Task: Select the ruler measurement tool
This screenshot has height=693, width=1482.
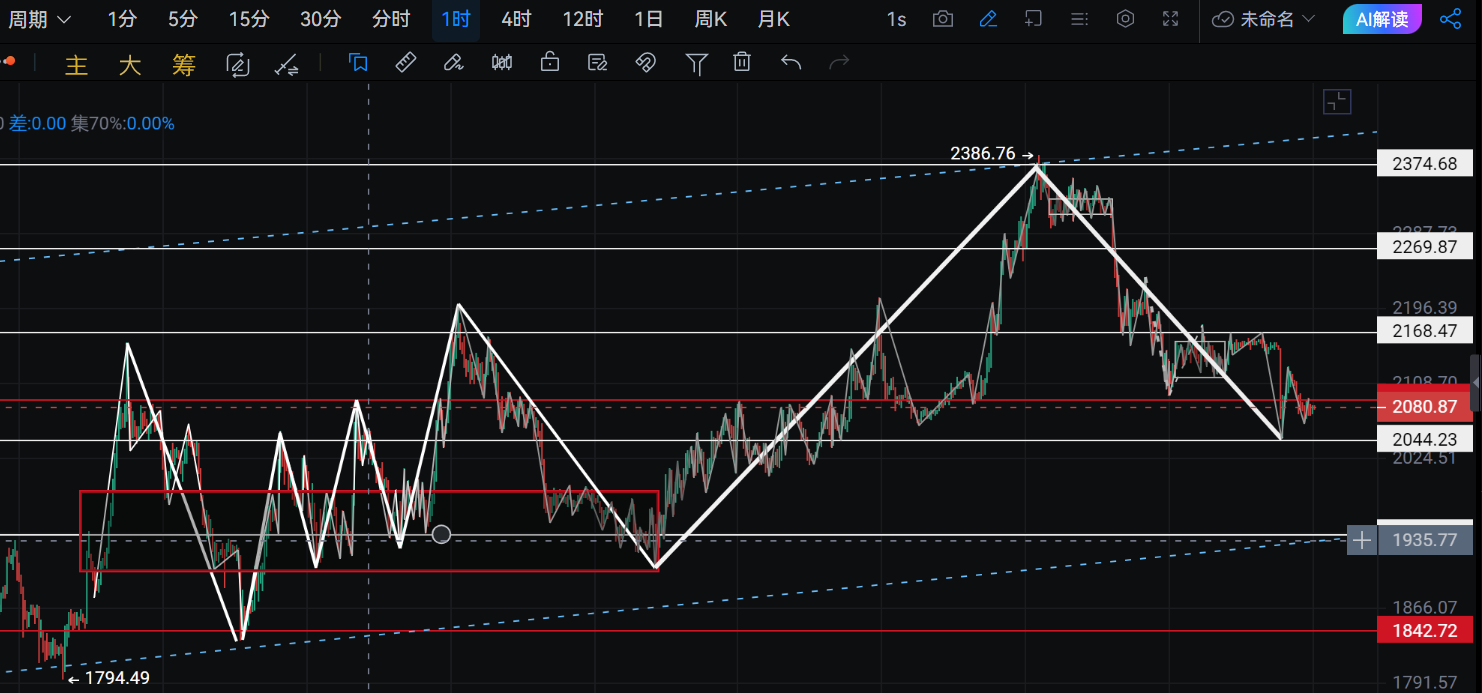Action: coord(406,63)
